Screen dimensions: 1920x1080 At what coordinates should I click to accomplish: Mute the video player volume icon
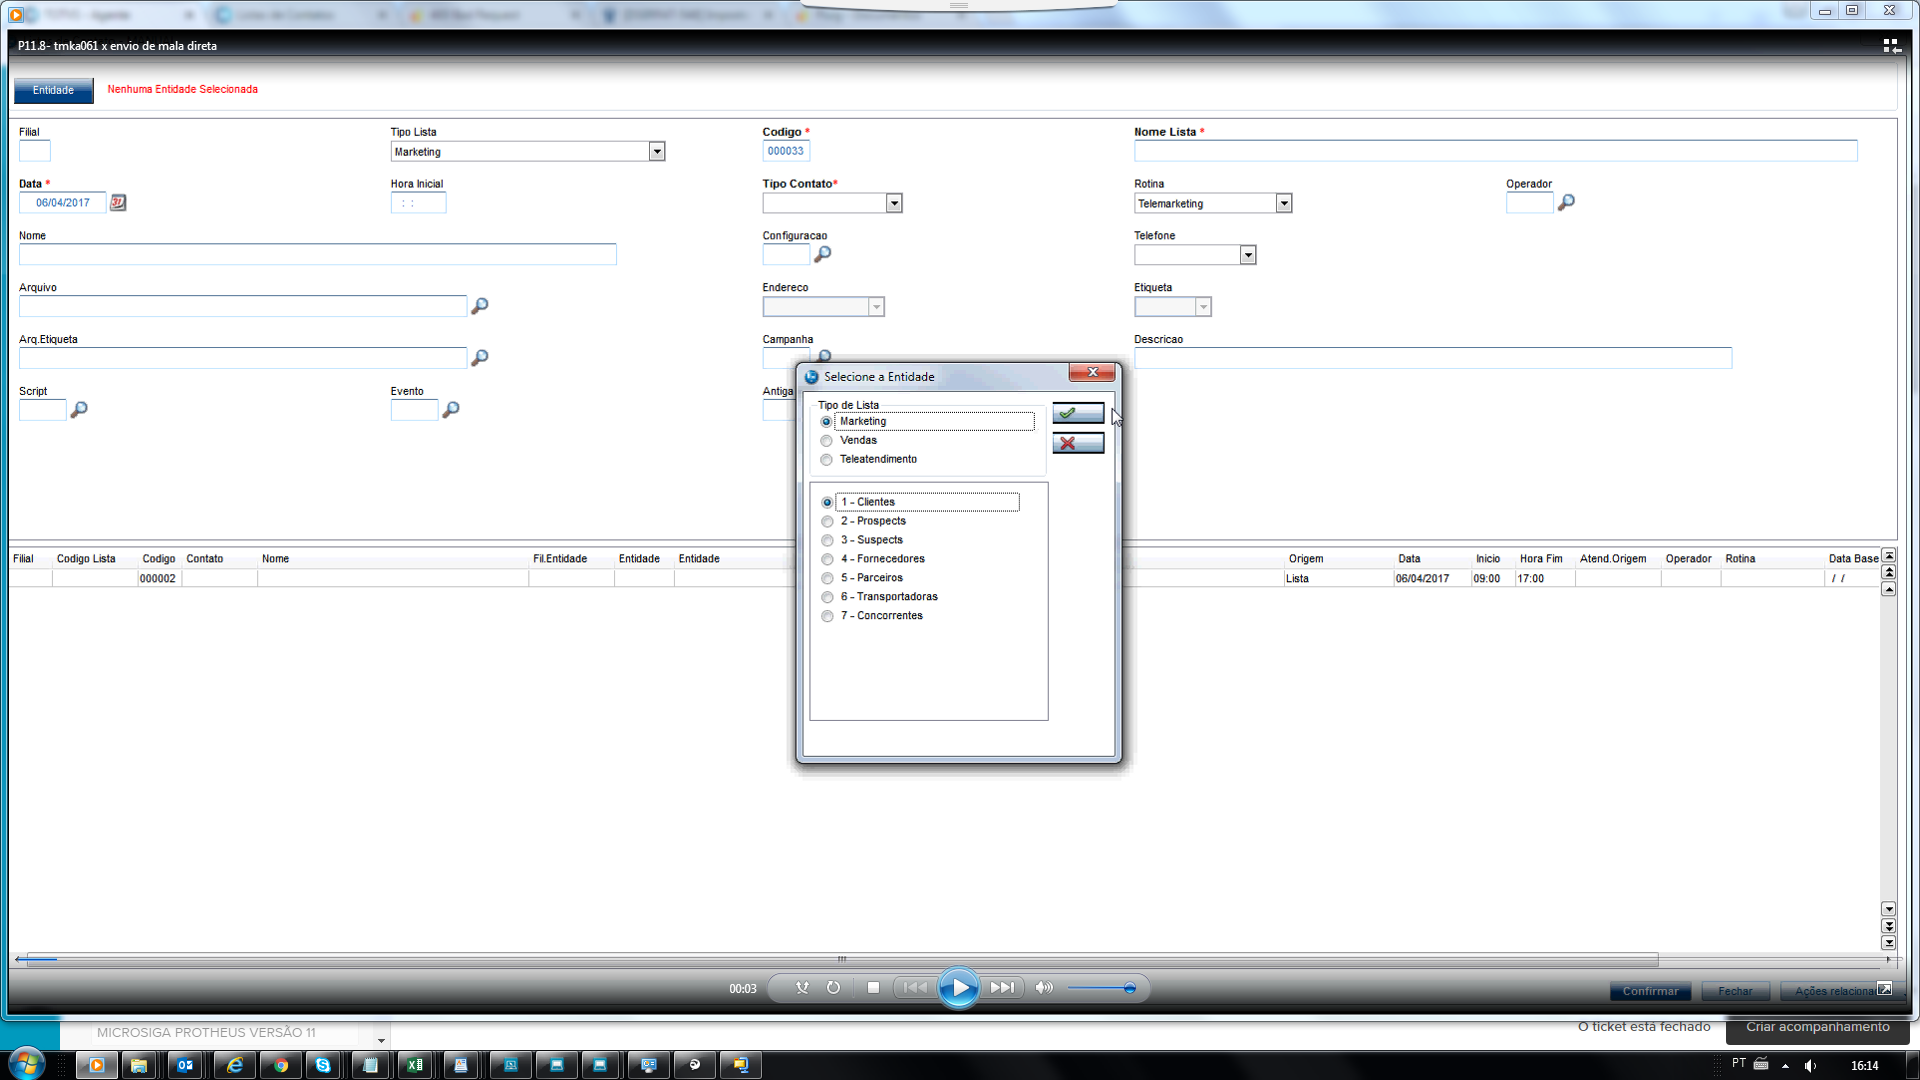tap(1043, 988)
